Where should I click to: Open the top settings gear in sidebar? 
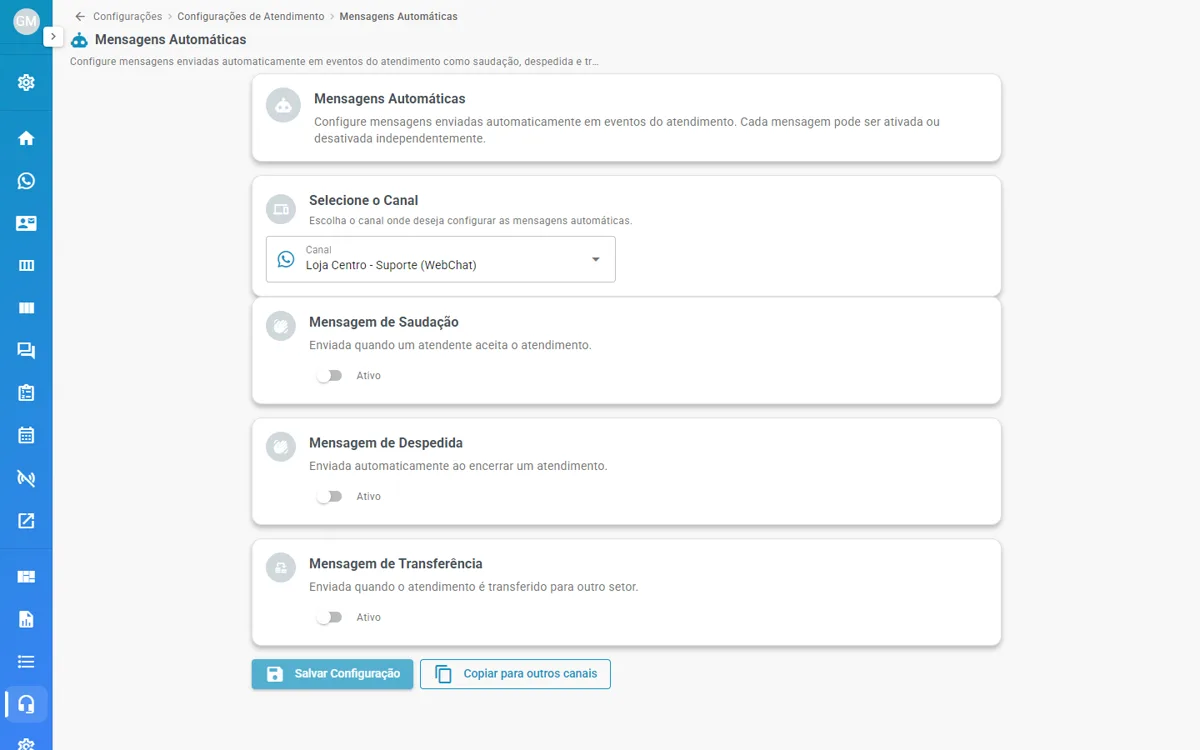click(26, 82)
